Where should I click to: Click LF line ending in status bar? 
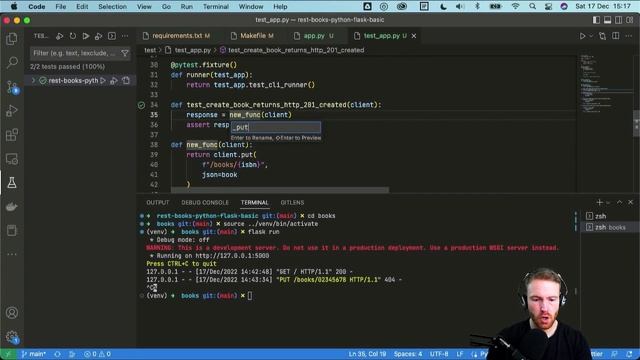click(460, 354)
